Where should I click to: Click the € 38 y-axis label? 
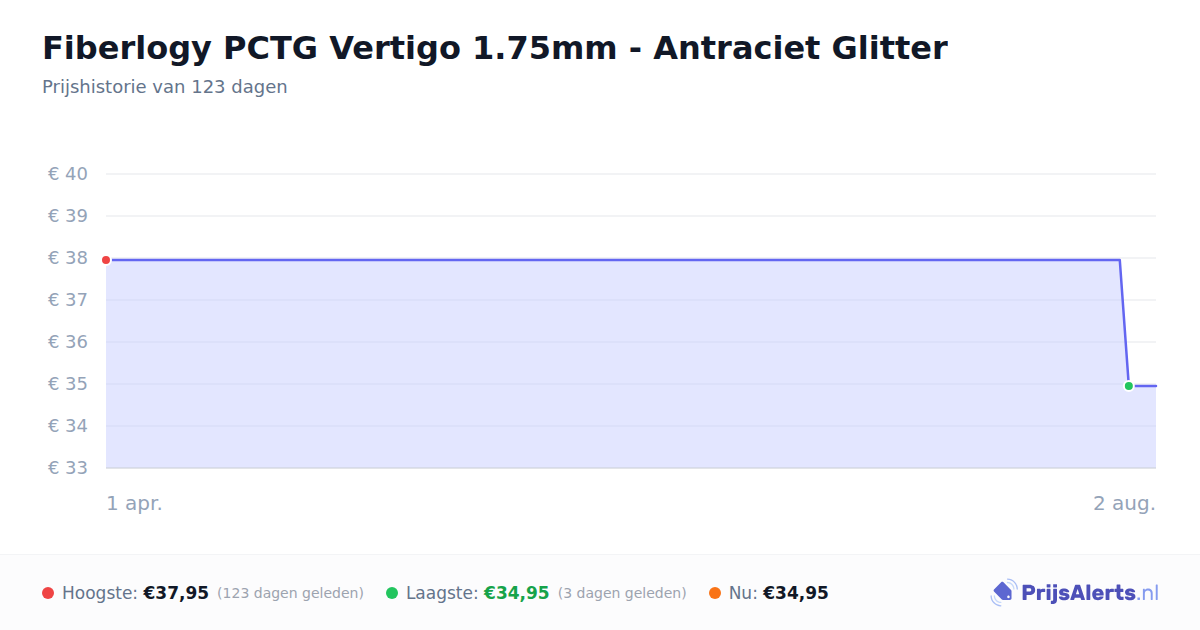coord(68,258)
